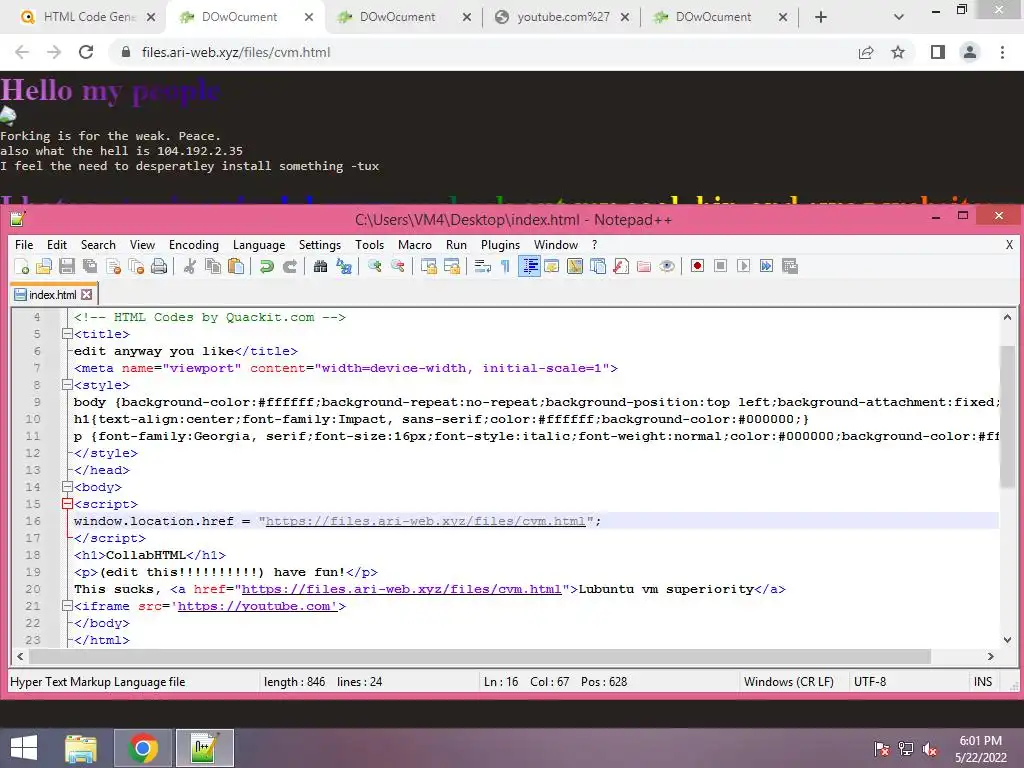Open function list toolbar icon

(x=621, y=266)
